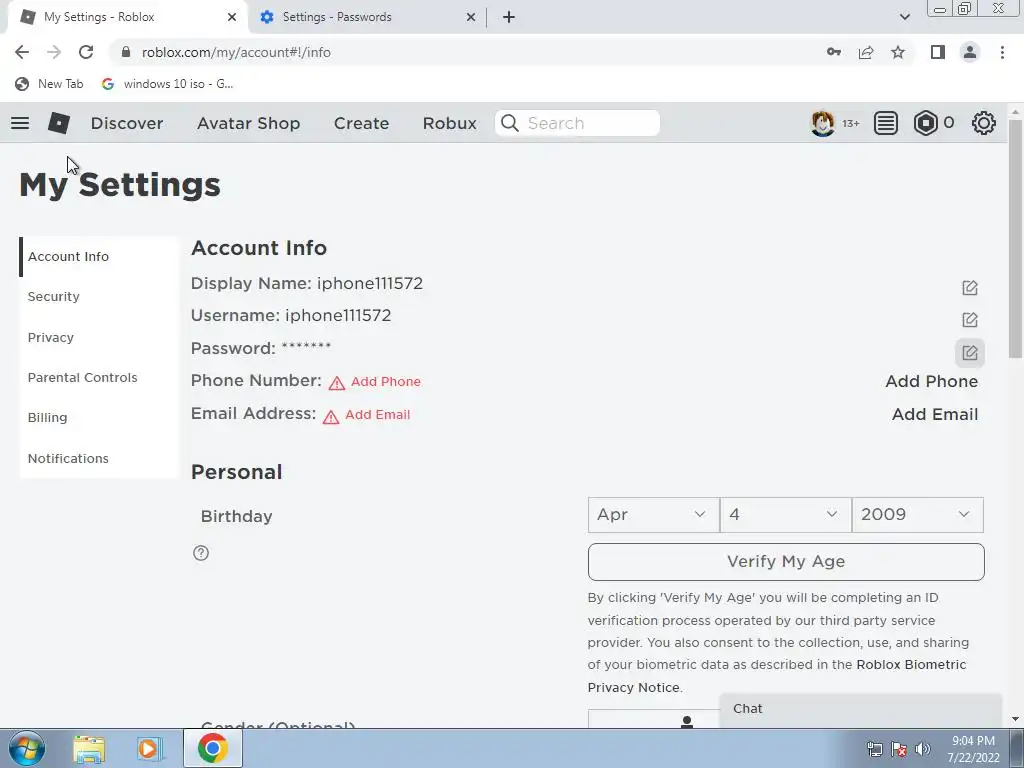Open the New Tab bookmark
This screenshot has height=768, width=1024.
pos(50,84)
